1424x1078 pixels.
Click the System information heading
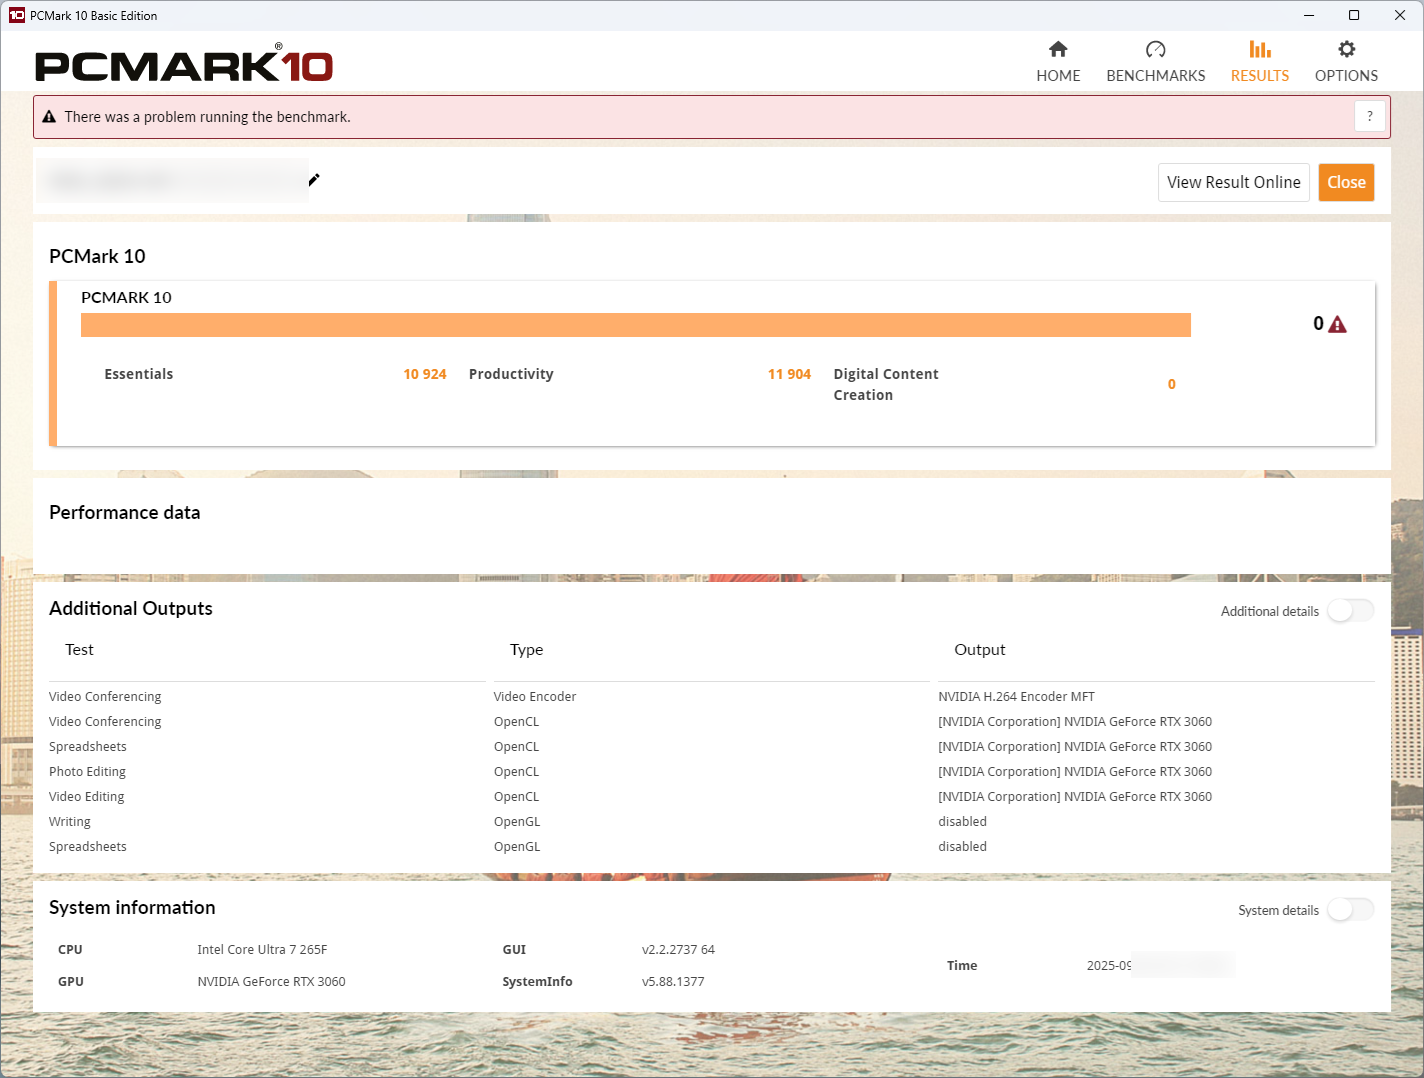132,907
